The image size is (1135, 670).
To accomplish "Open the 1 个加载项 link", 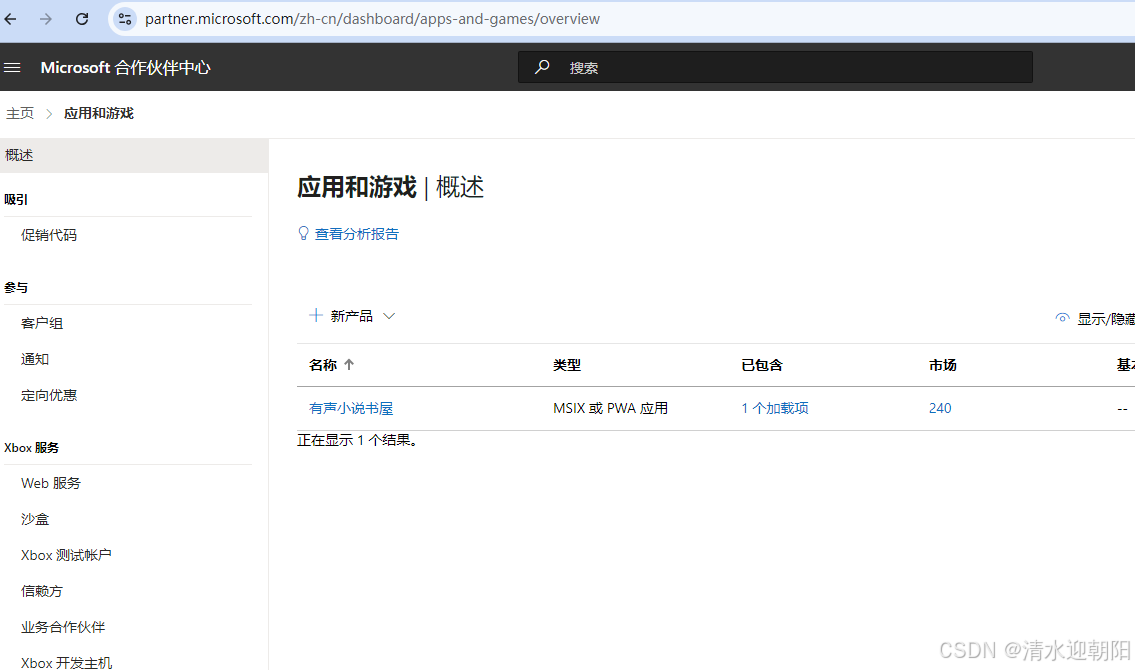I will (x=775, y=408).
